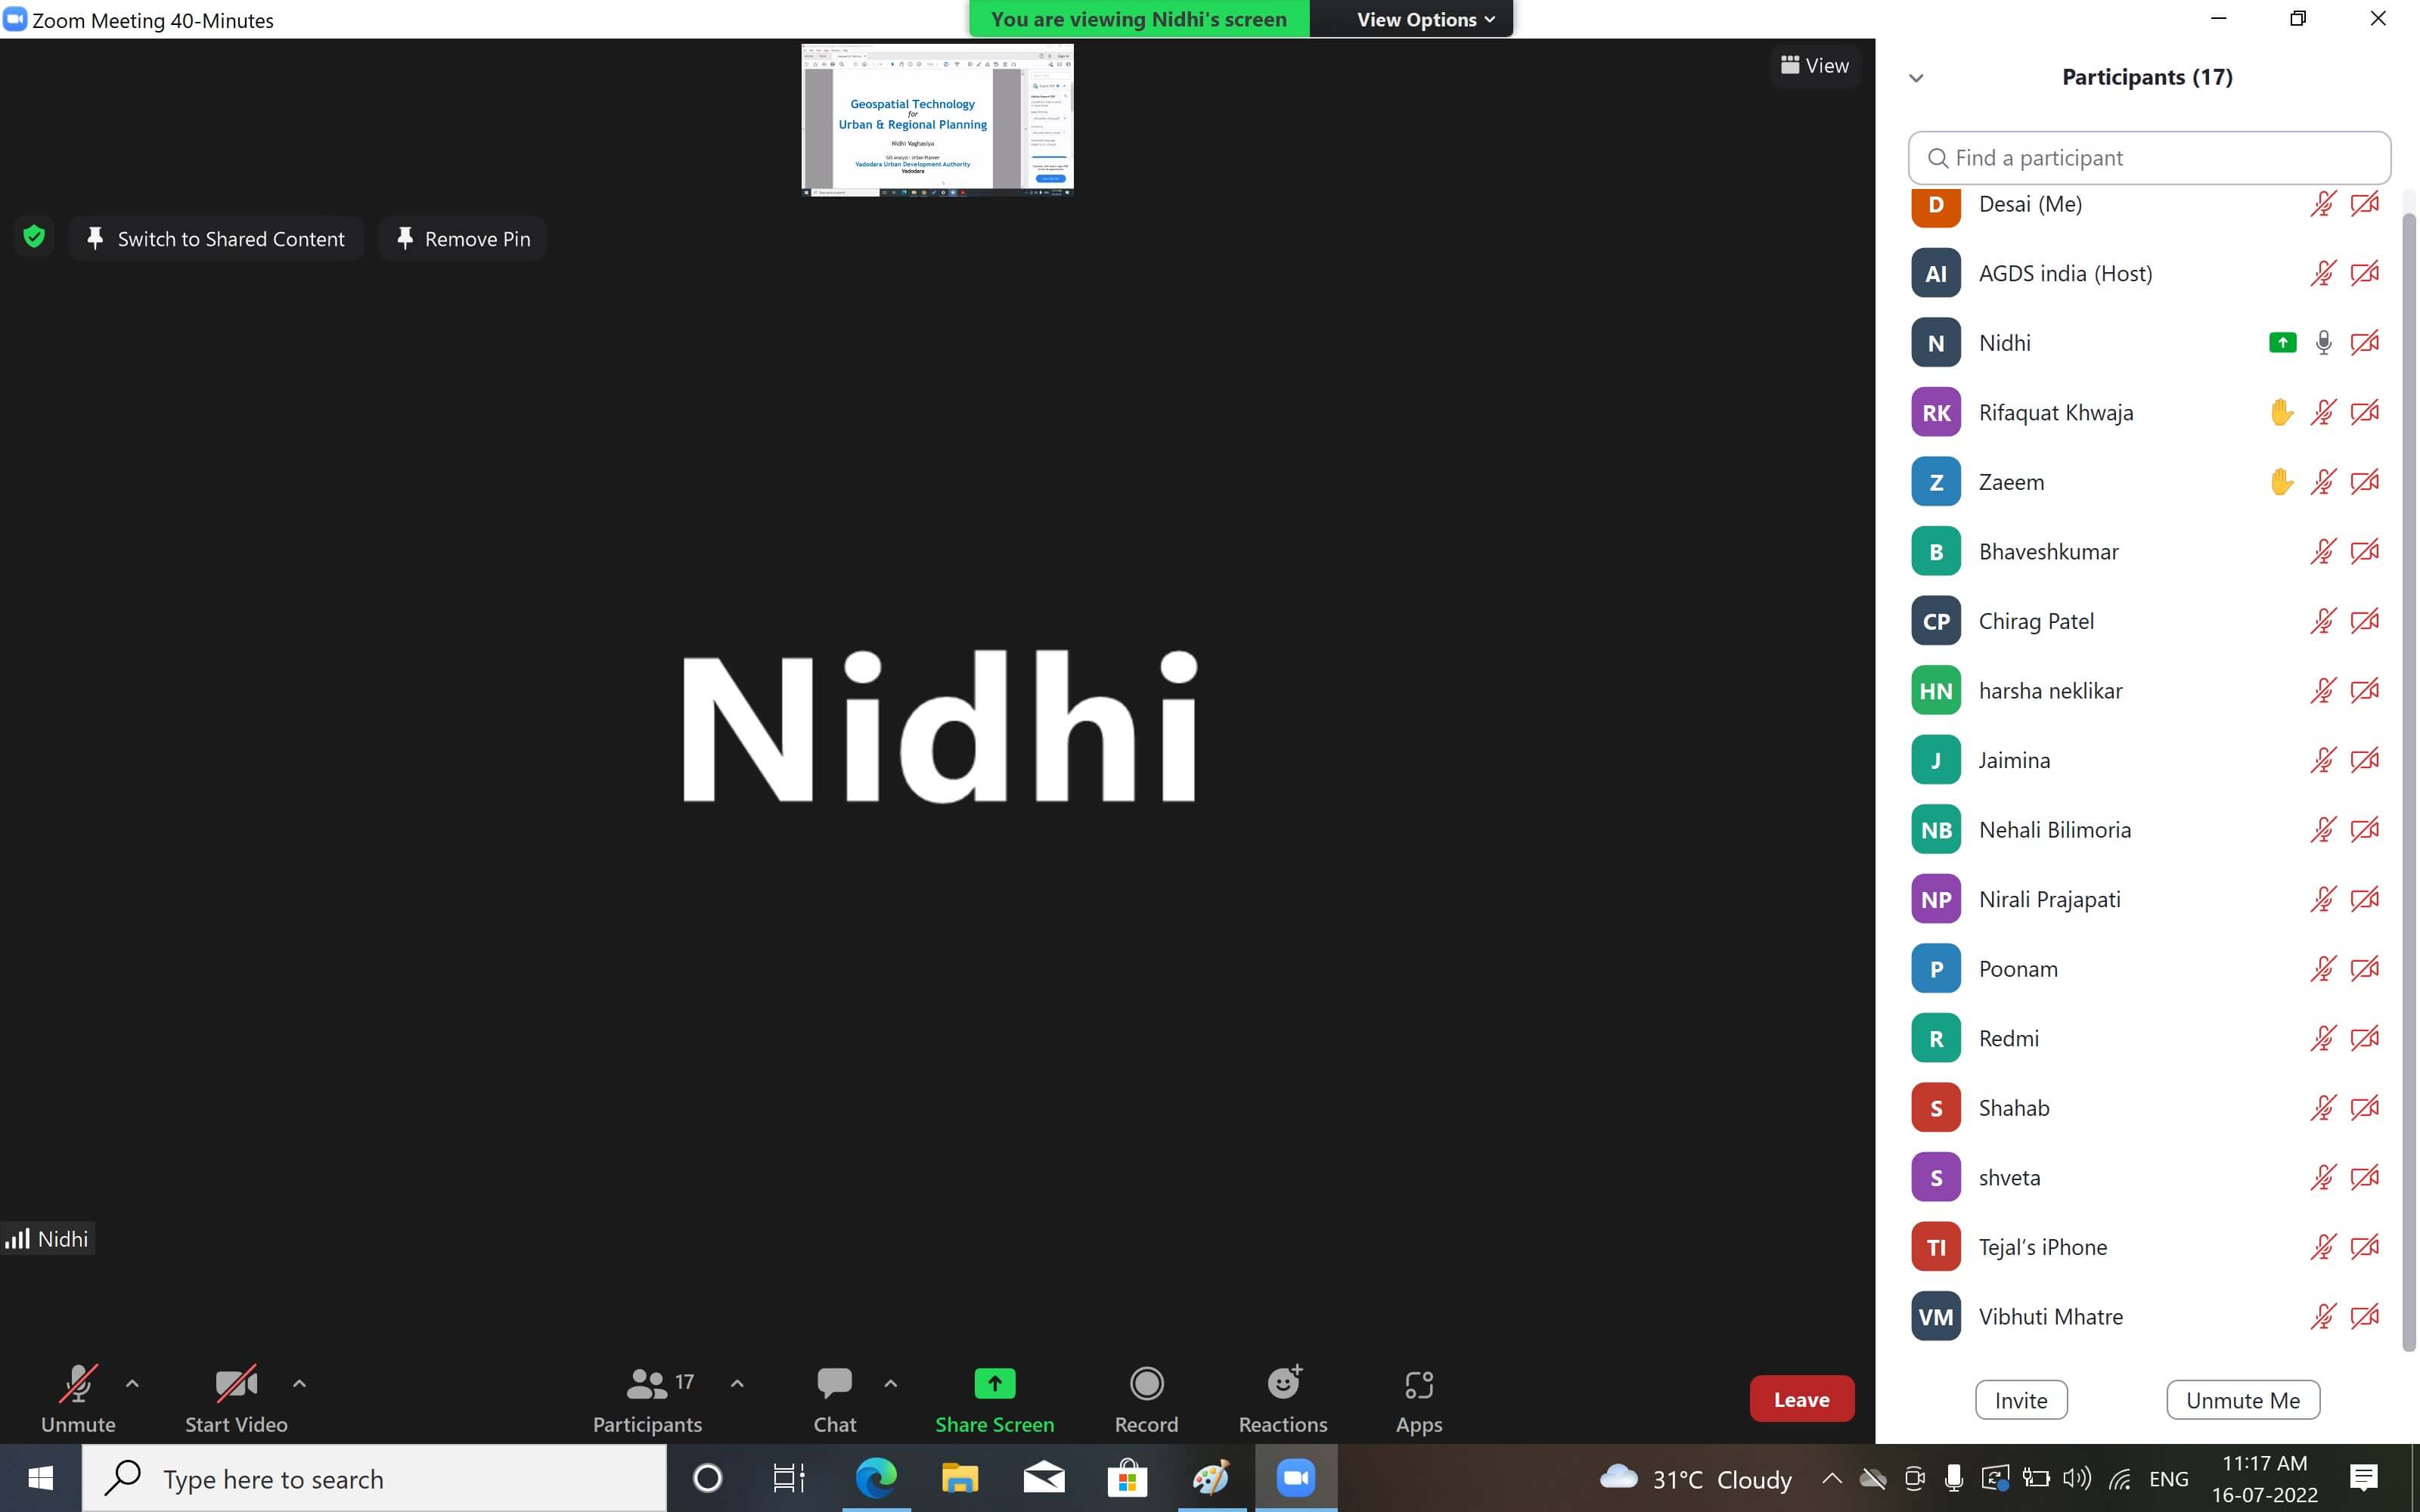Open the Apps icon in toolbar
Image resolution: width=2420 pixels, height=1512 pixels.
(x=1418, y=1384)
